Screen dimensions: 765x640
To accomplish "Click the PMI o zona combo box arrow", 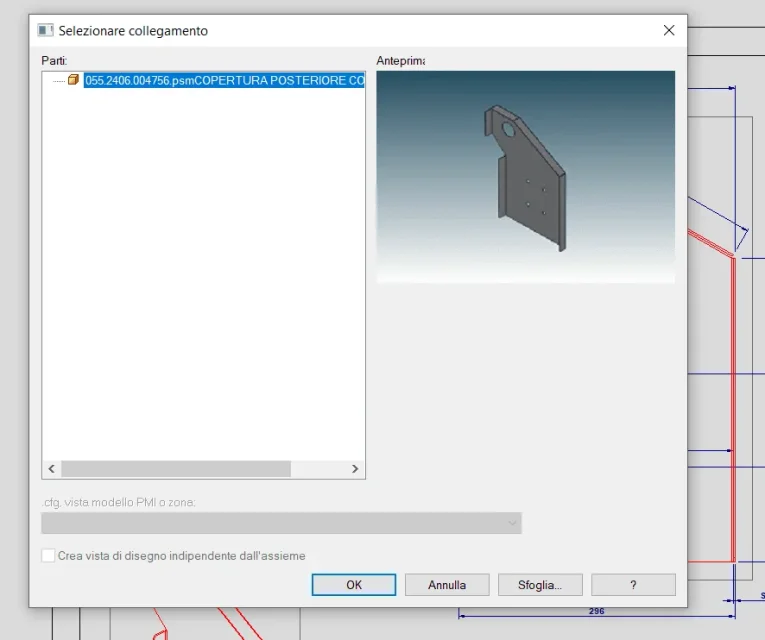I will pyautogui.click(x=512, y=523).
